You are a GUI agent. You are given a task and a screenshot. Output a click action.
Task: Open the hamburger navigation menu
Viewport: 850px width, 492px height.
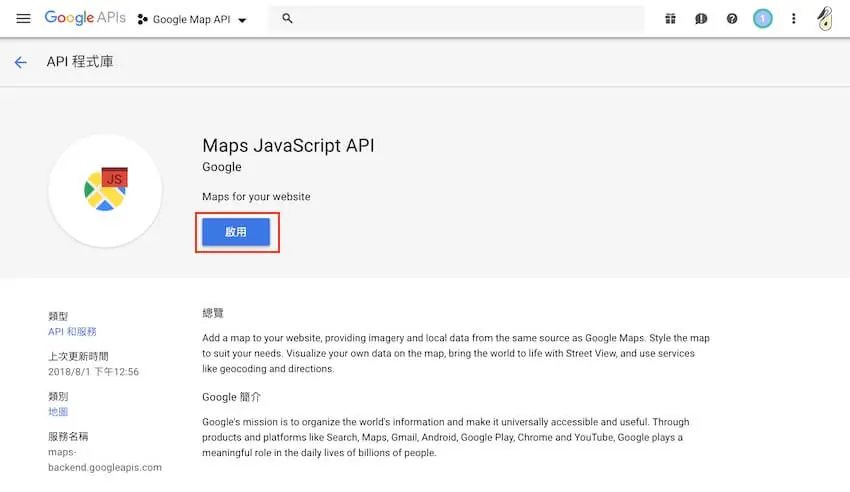23,18
